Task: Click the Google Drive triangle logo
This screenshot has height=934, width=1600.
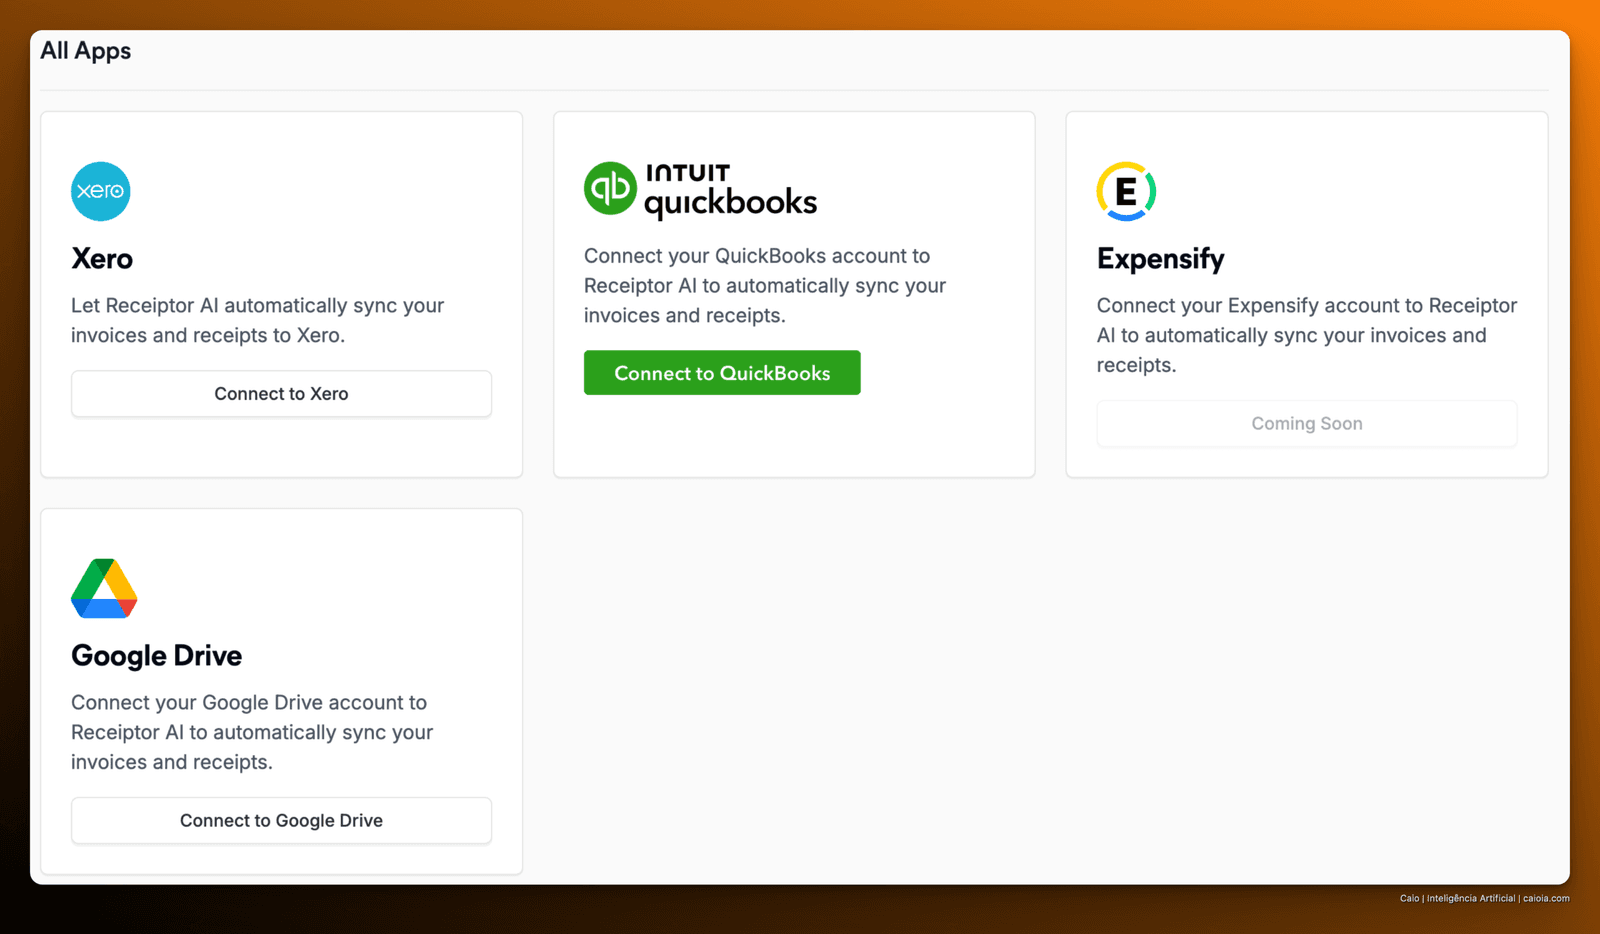Action: (x=104, y=588)
